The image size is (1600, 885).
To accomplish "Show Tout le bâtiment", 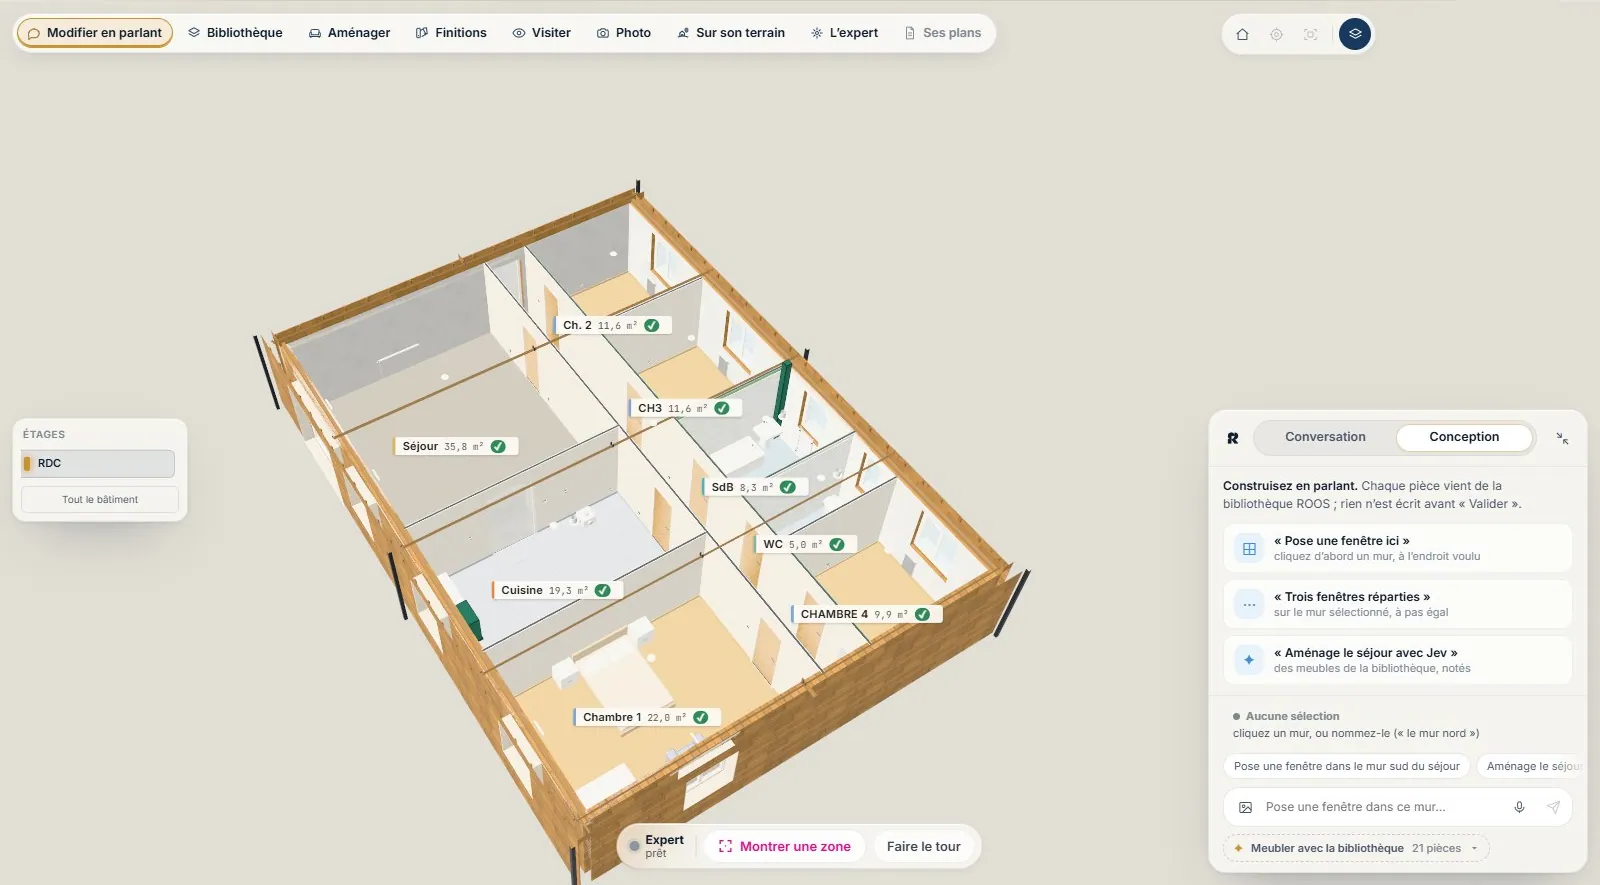I will pos(100,499).
